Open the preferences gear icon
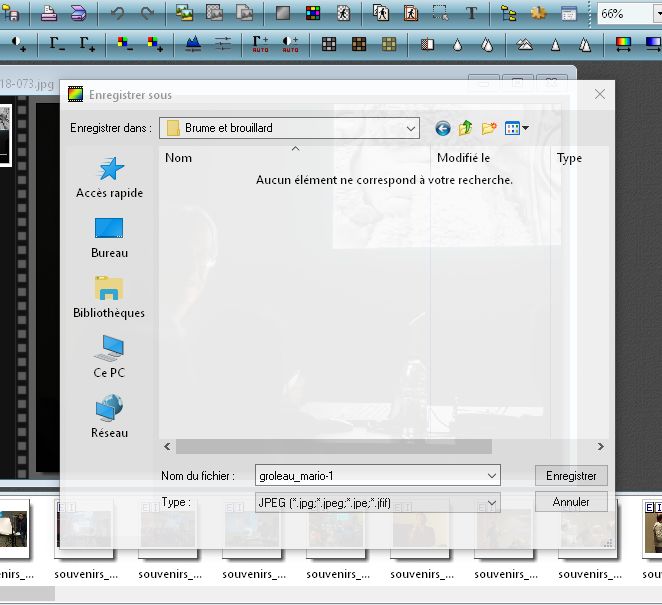Viewport: 662px width, 605px height. point(538,14)
